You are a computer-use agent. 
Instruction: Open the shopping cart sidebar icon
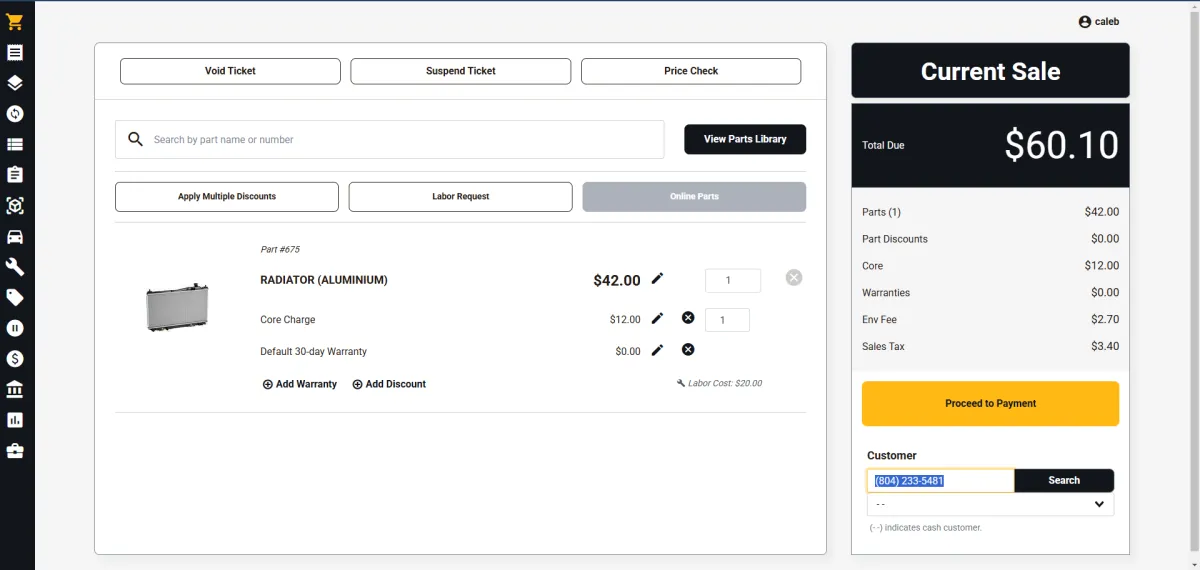15,22
